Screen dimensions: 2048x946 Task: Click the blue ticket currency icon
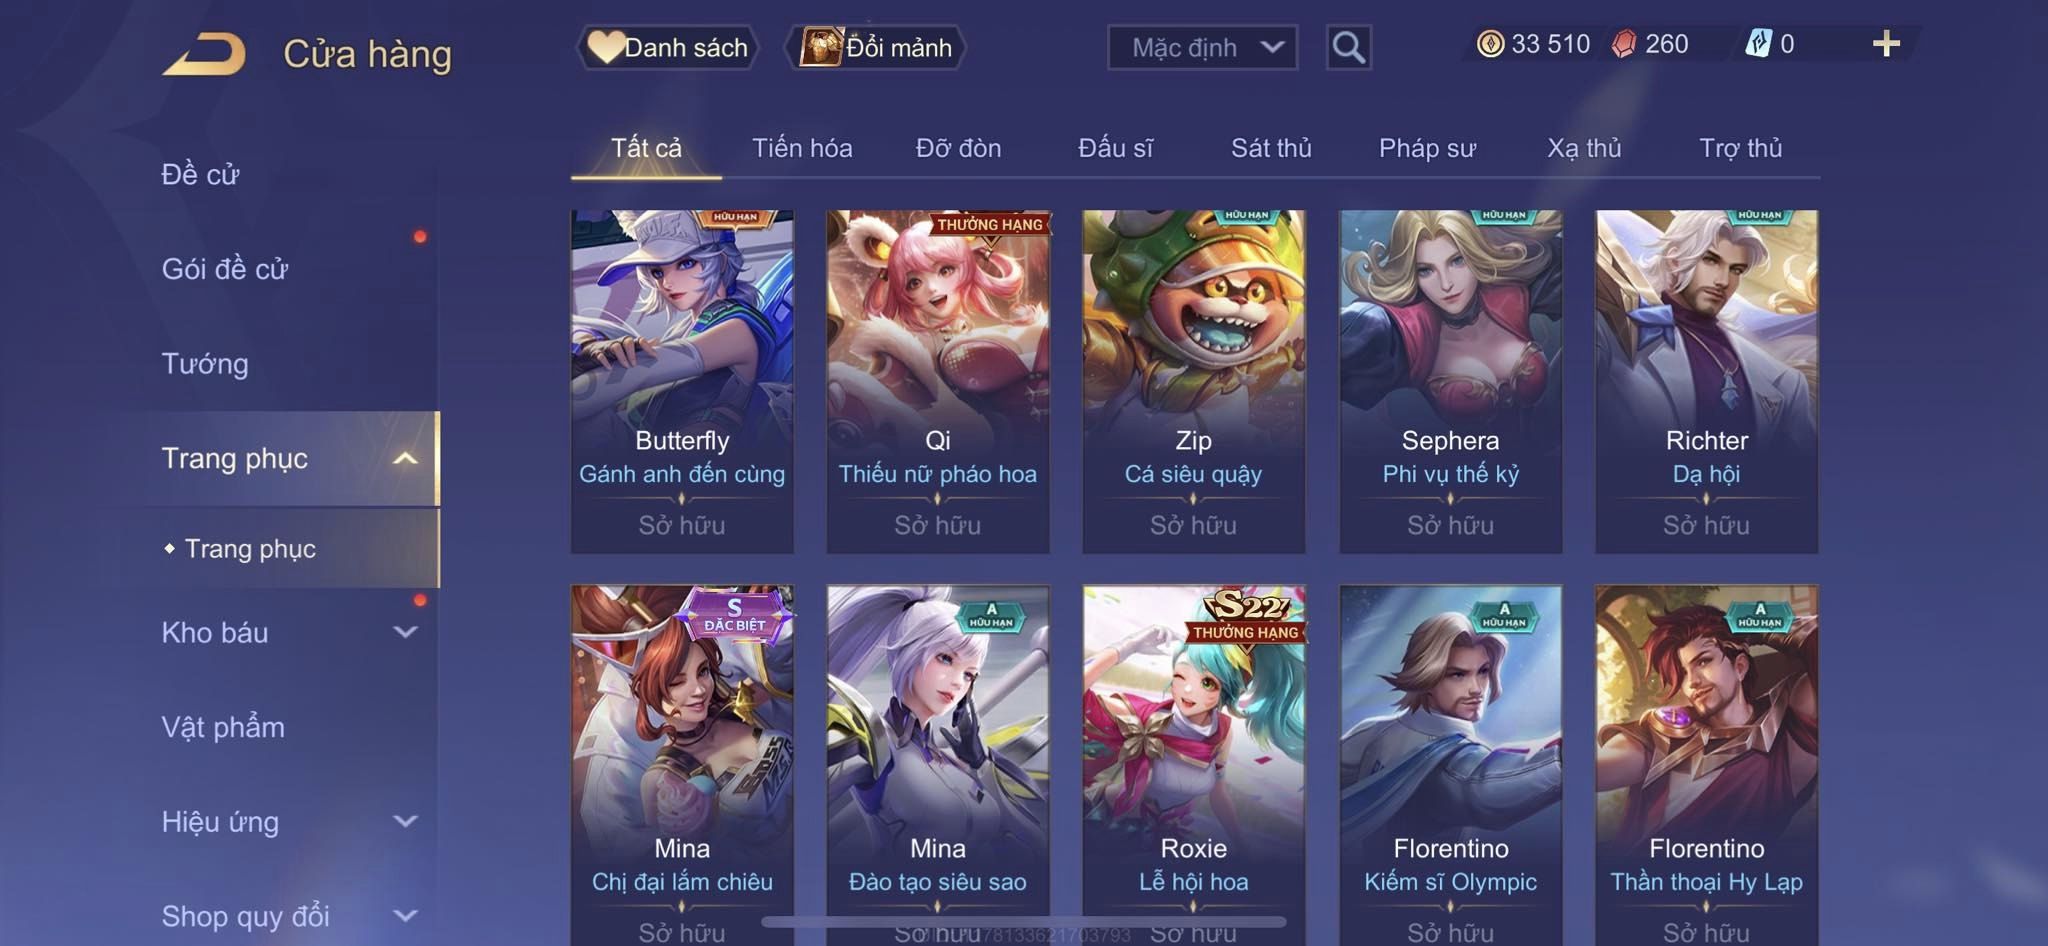coord(1758,44)
